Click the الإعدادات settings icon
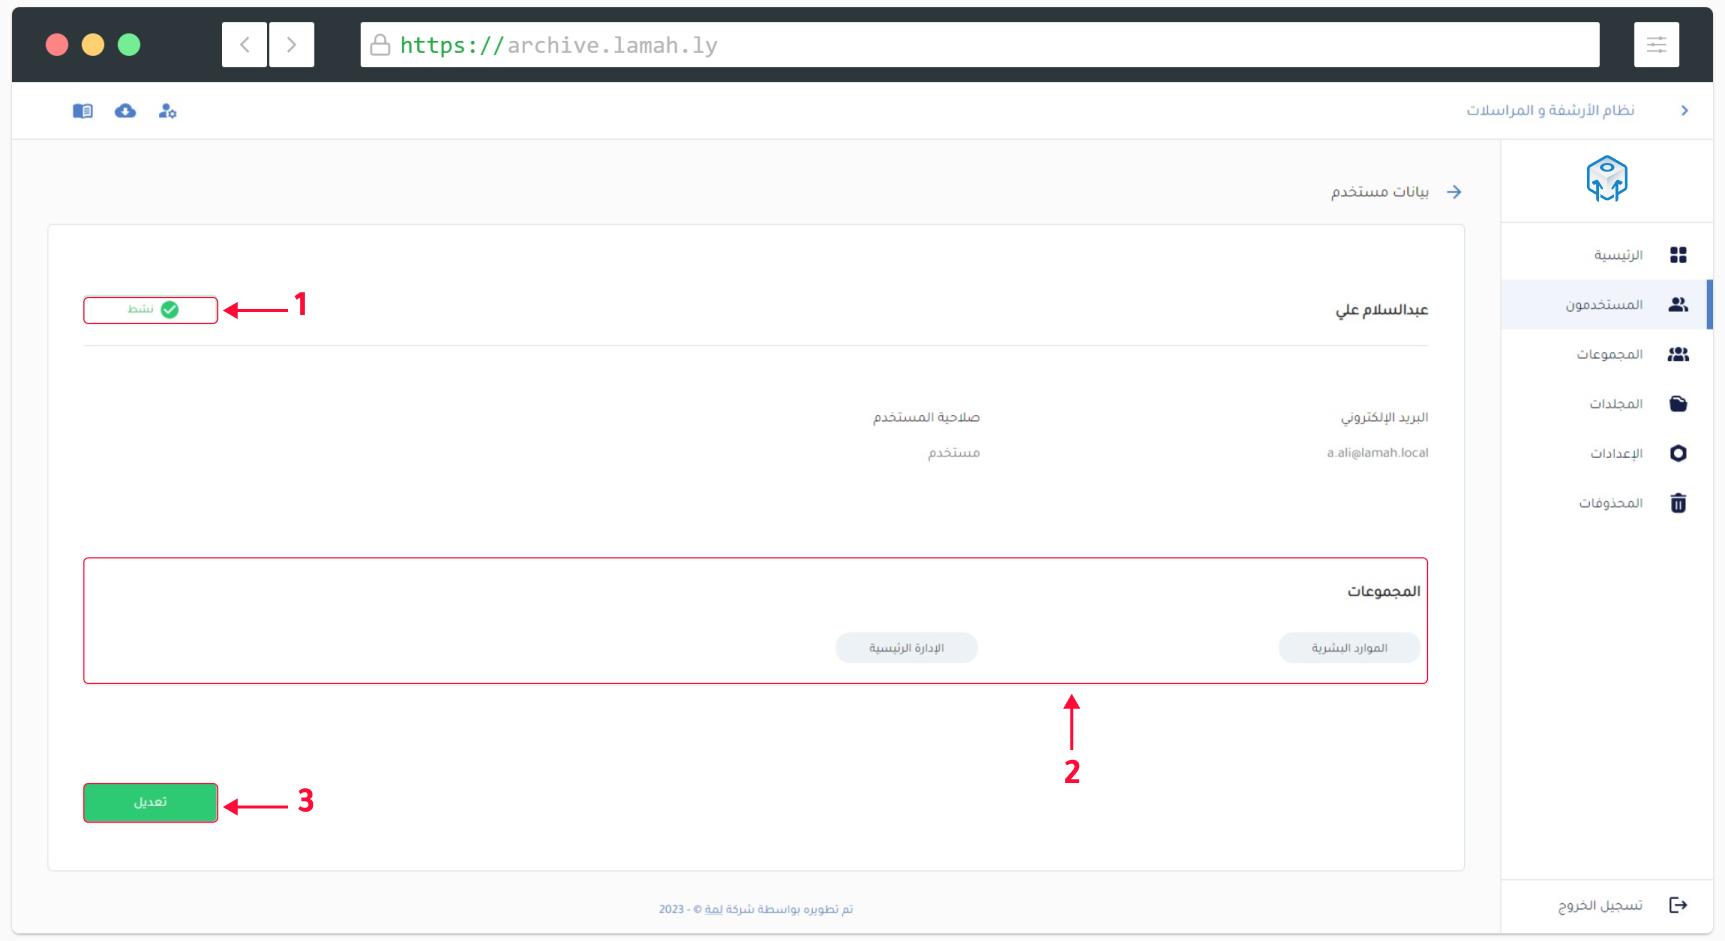The height and width of the screenshot is (941, 1725). [1678, 453]
